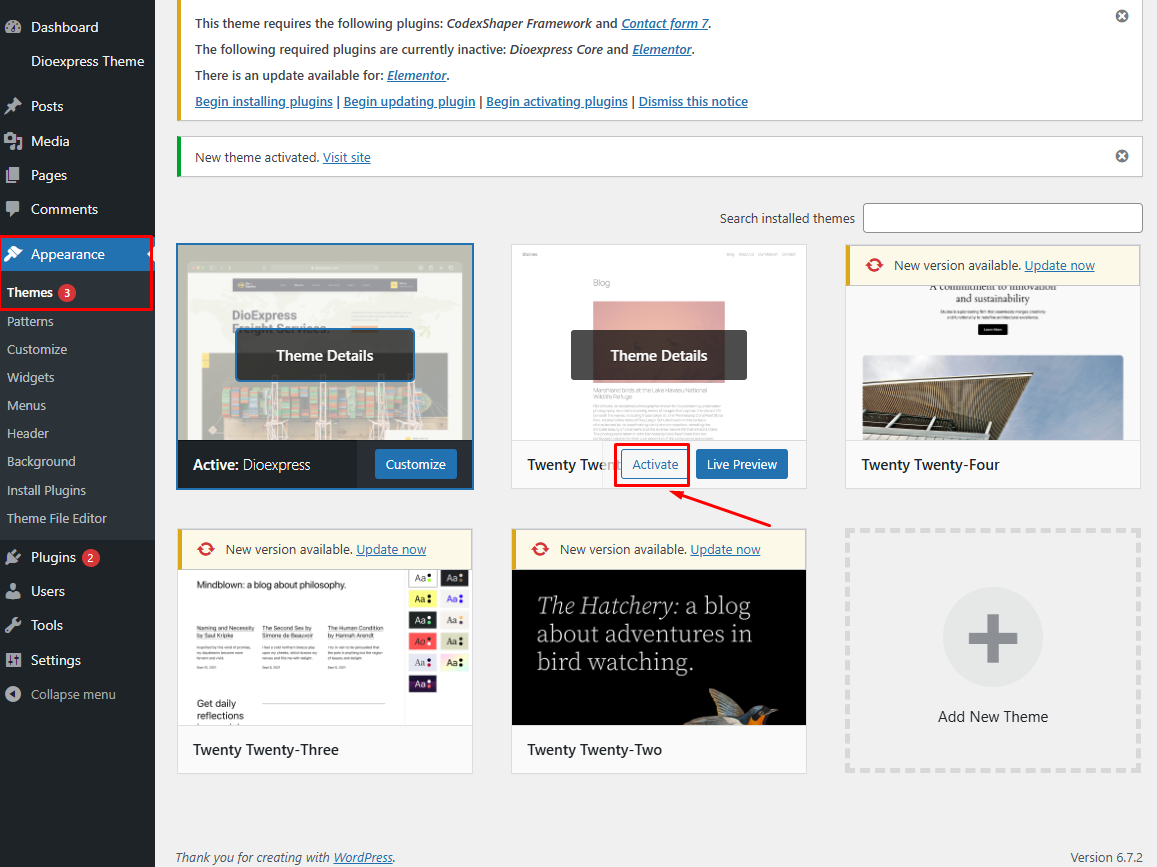Click the Posts pushpin icon

(x=13, y=106)
